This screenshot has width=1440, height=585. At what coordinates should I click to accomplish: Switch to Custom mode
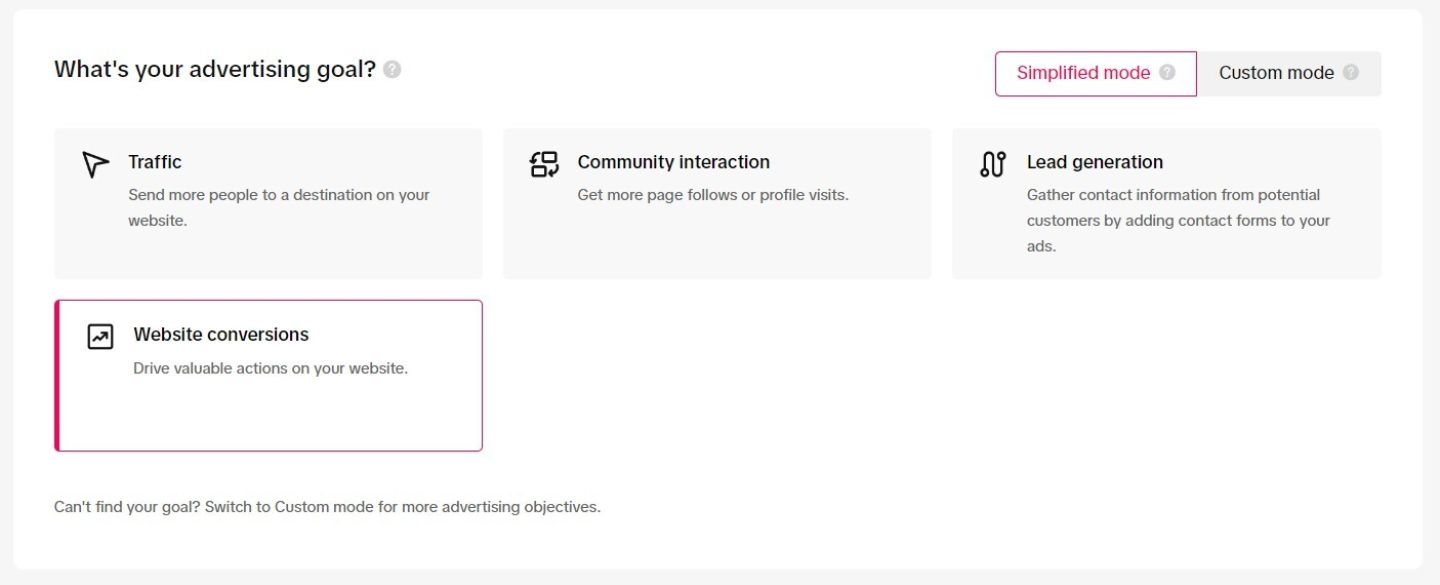[x=1276, y=73]
